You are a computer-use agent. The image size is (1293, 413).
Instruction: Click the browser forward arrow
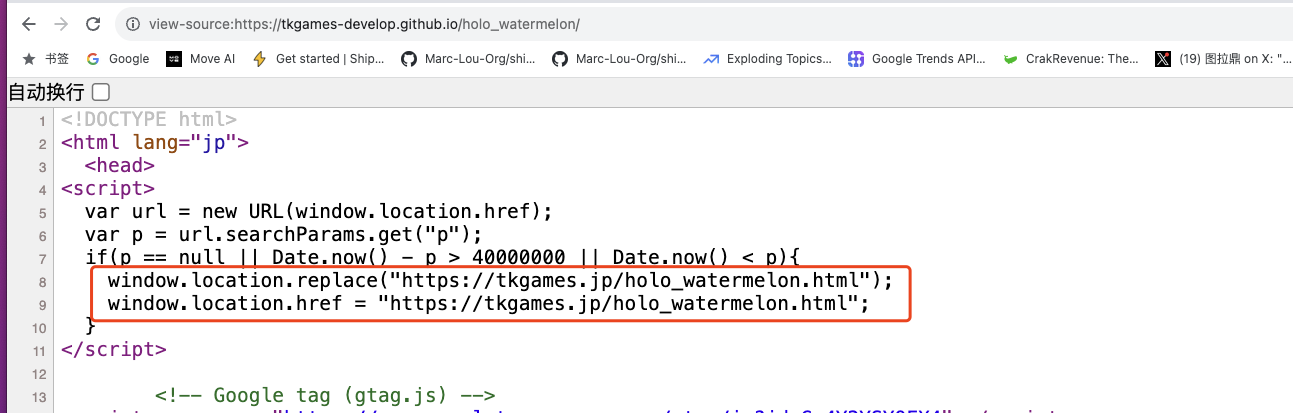[61, 23]
